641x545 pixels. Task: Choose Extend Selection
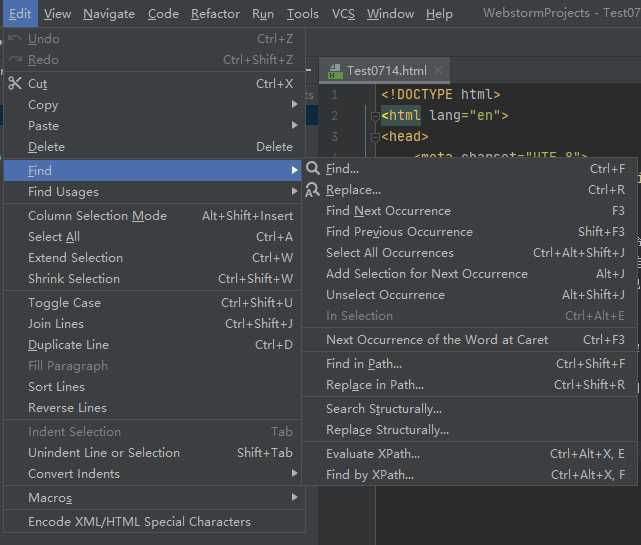(152, 258)
